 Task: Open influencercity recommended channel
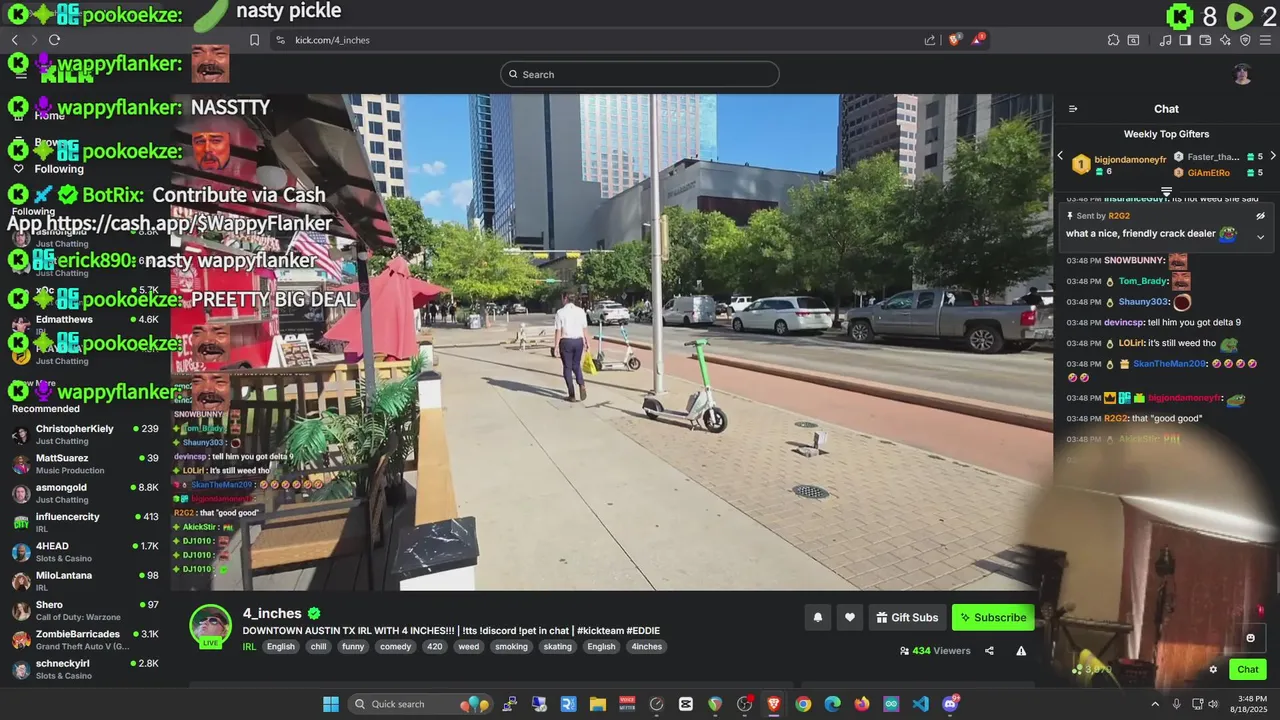(85, 522)
